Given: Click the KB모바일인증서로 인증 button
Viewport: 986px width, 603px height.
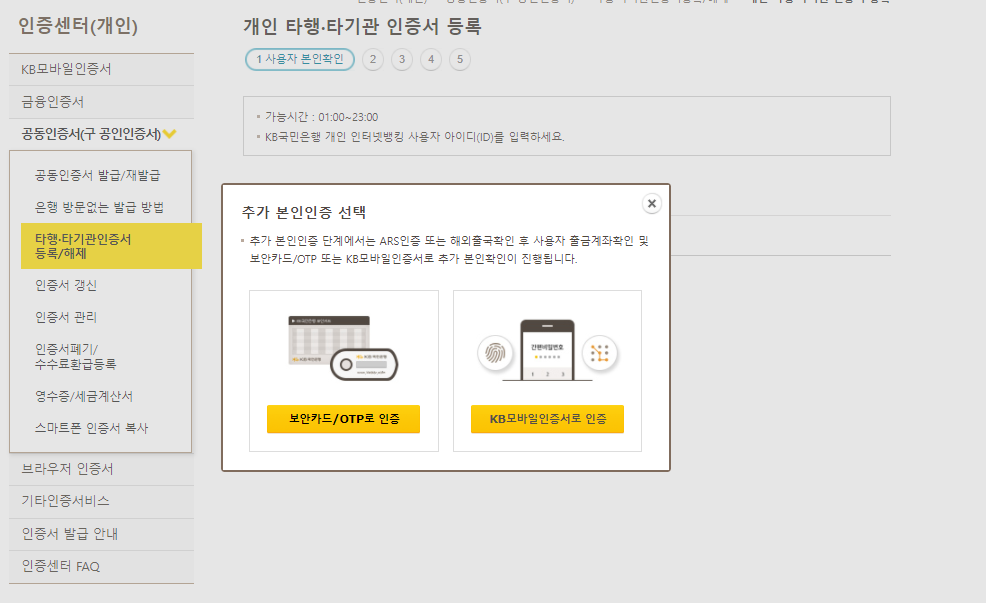Looking at the screenshot, I should (547, 419).
